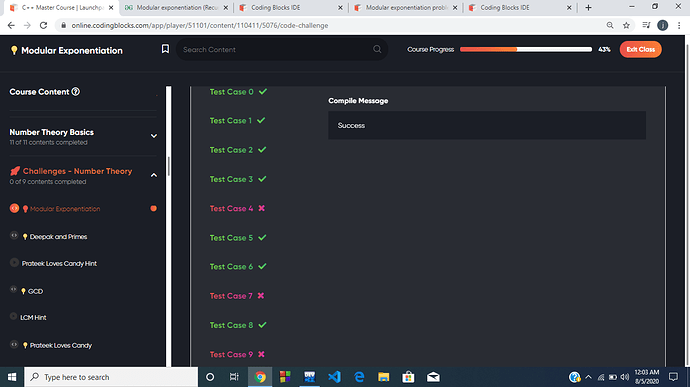Screen dimensions: 690x387
Task: Click the Exit Class button
Action: point(640,49)
